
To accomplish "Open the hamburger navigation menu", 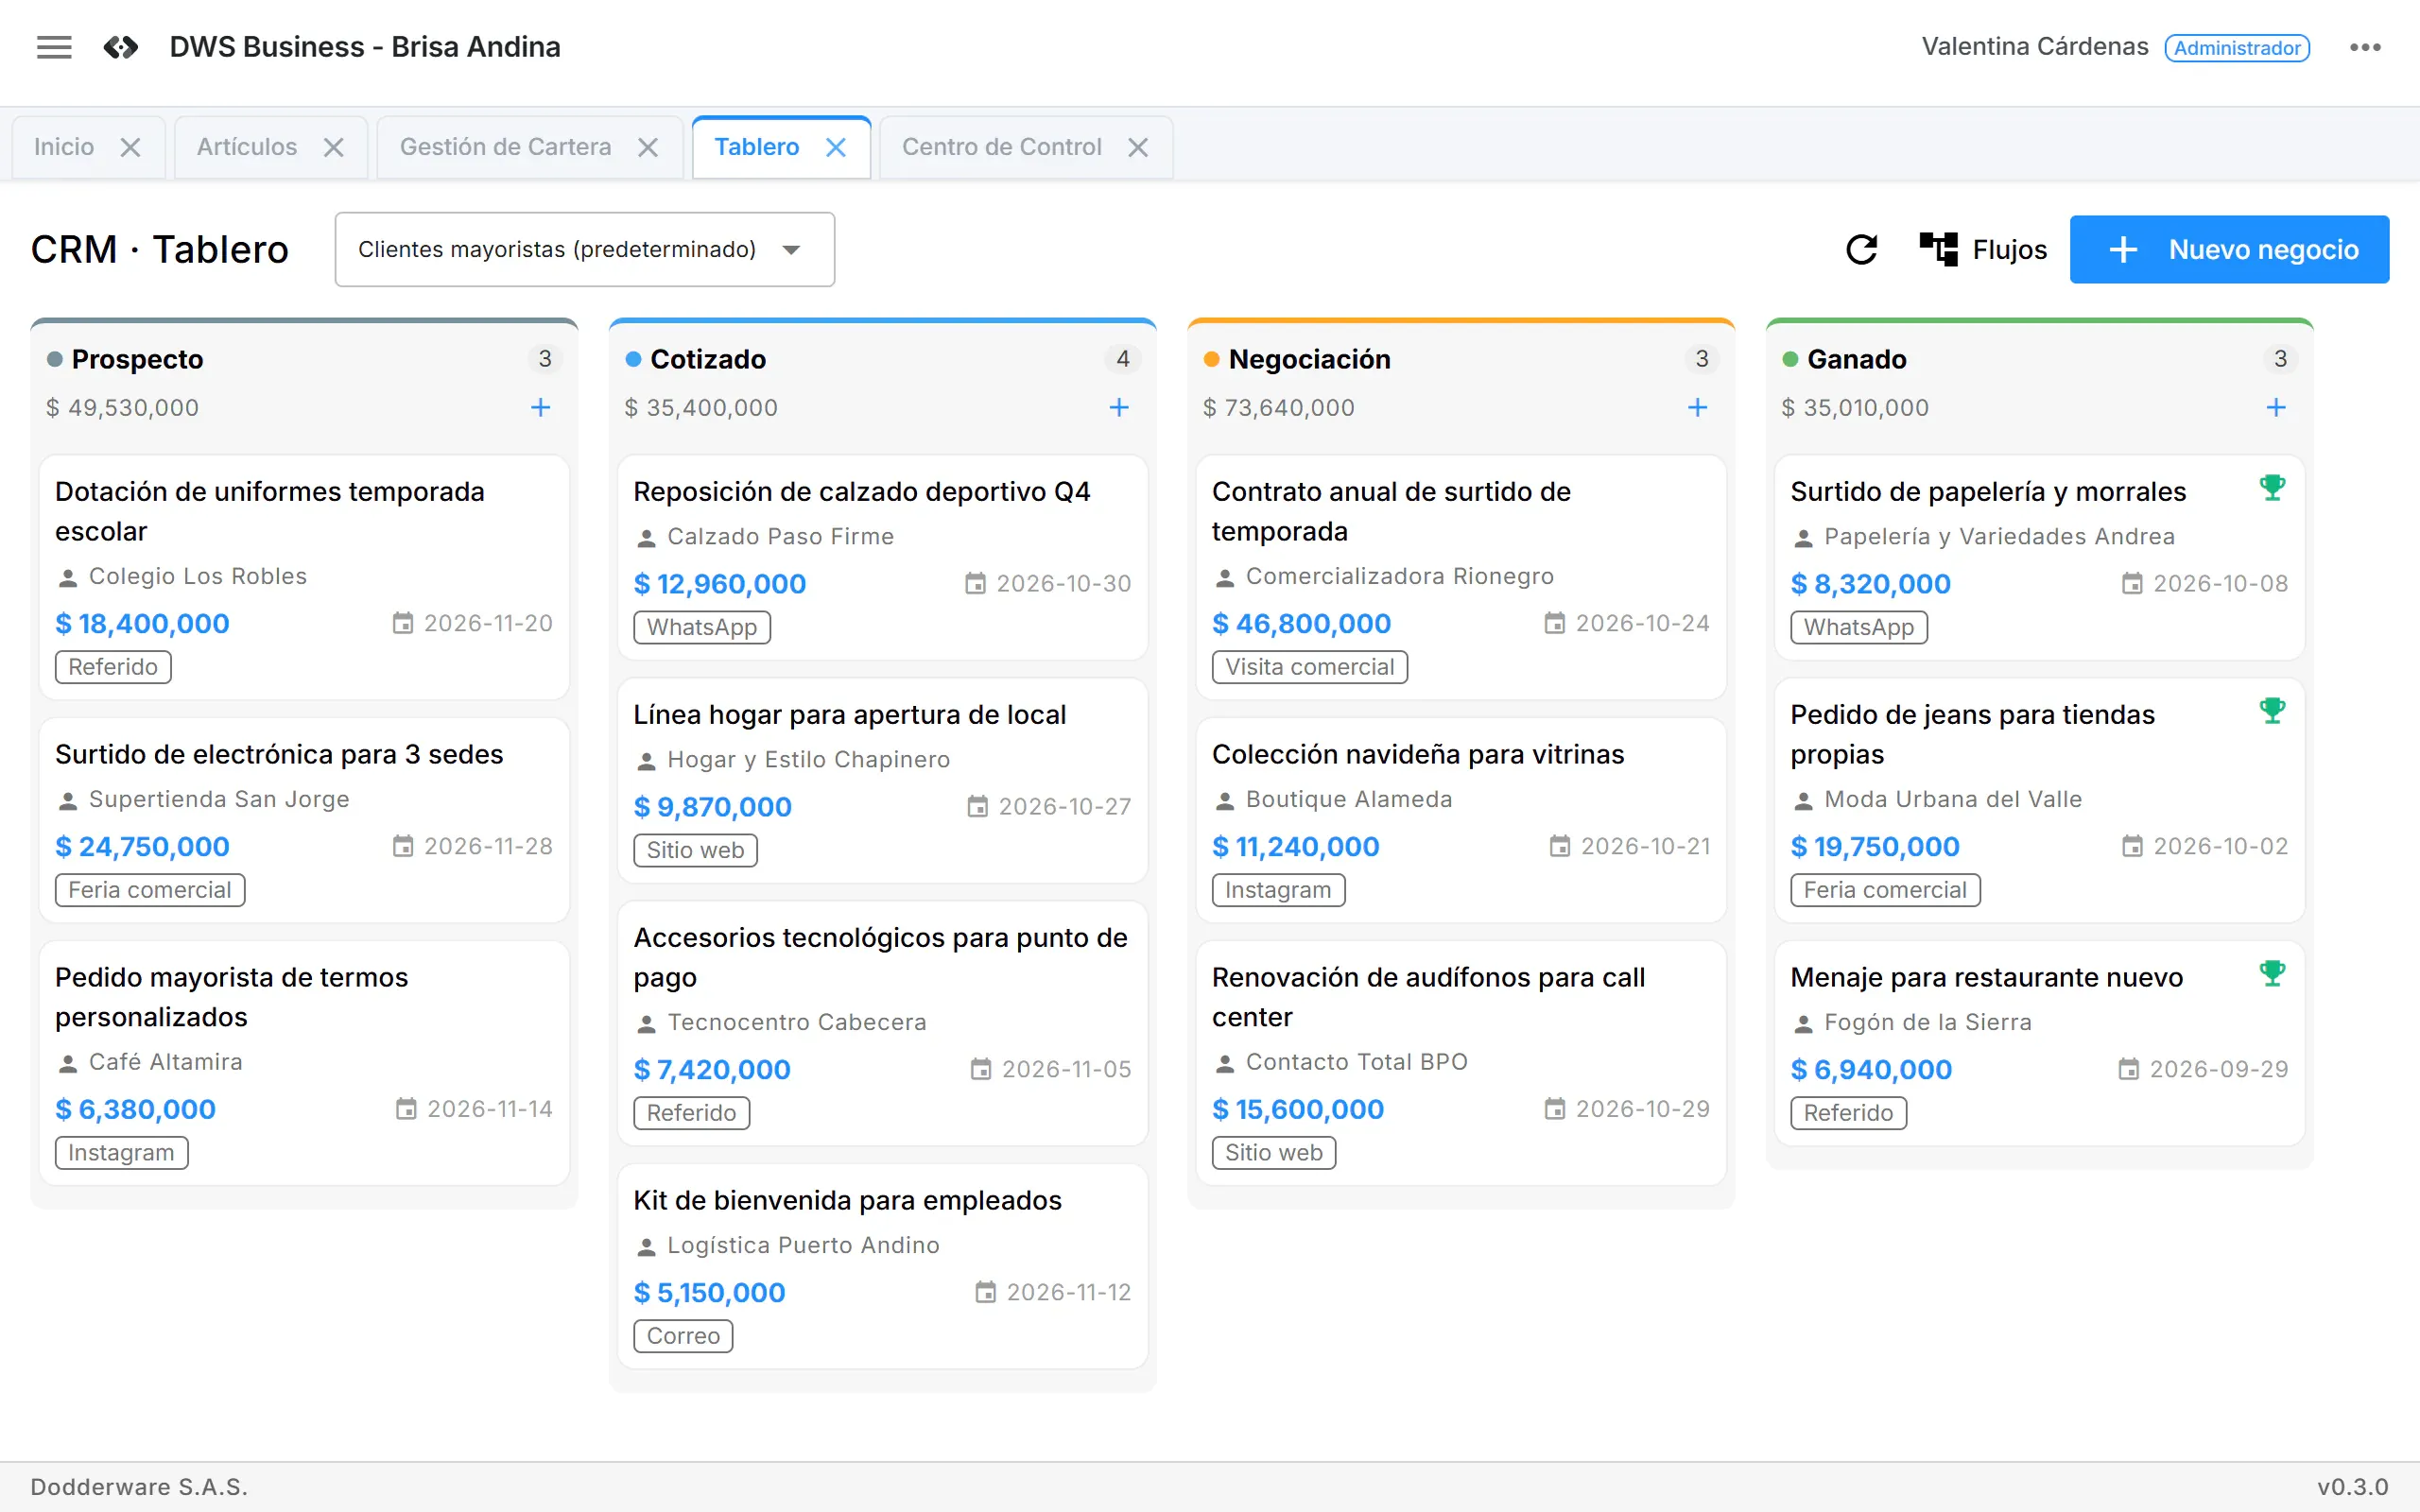I will coord(54,47).
